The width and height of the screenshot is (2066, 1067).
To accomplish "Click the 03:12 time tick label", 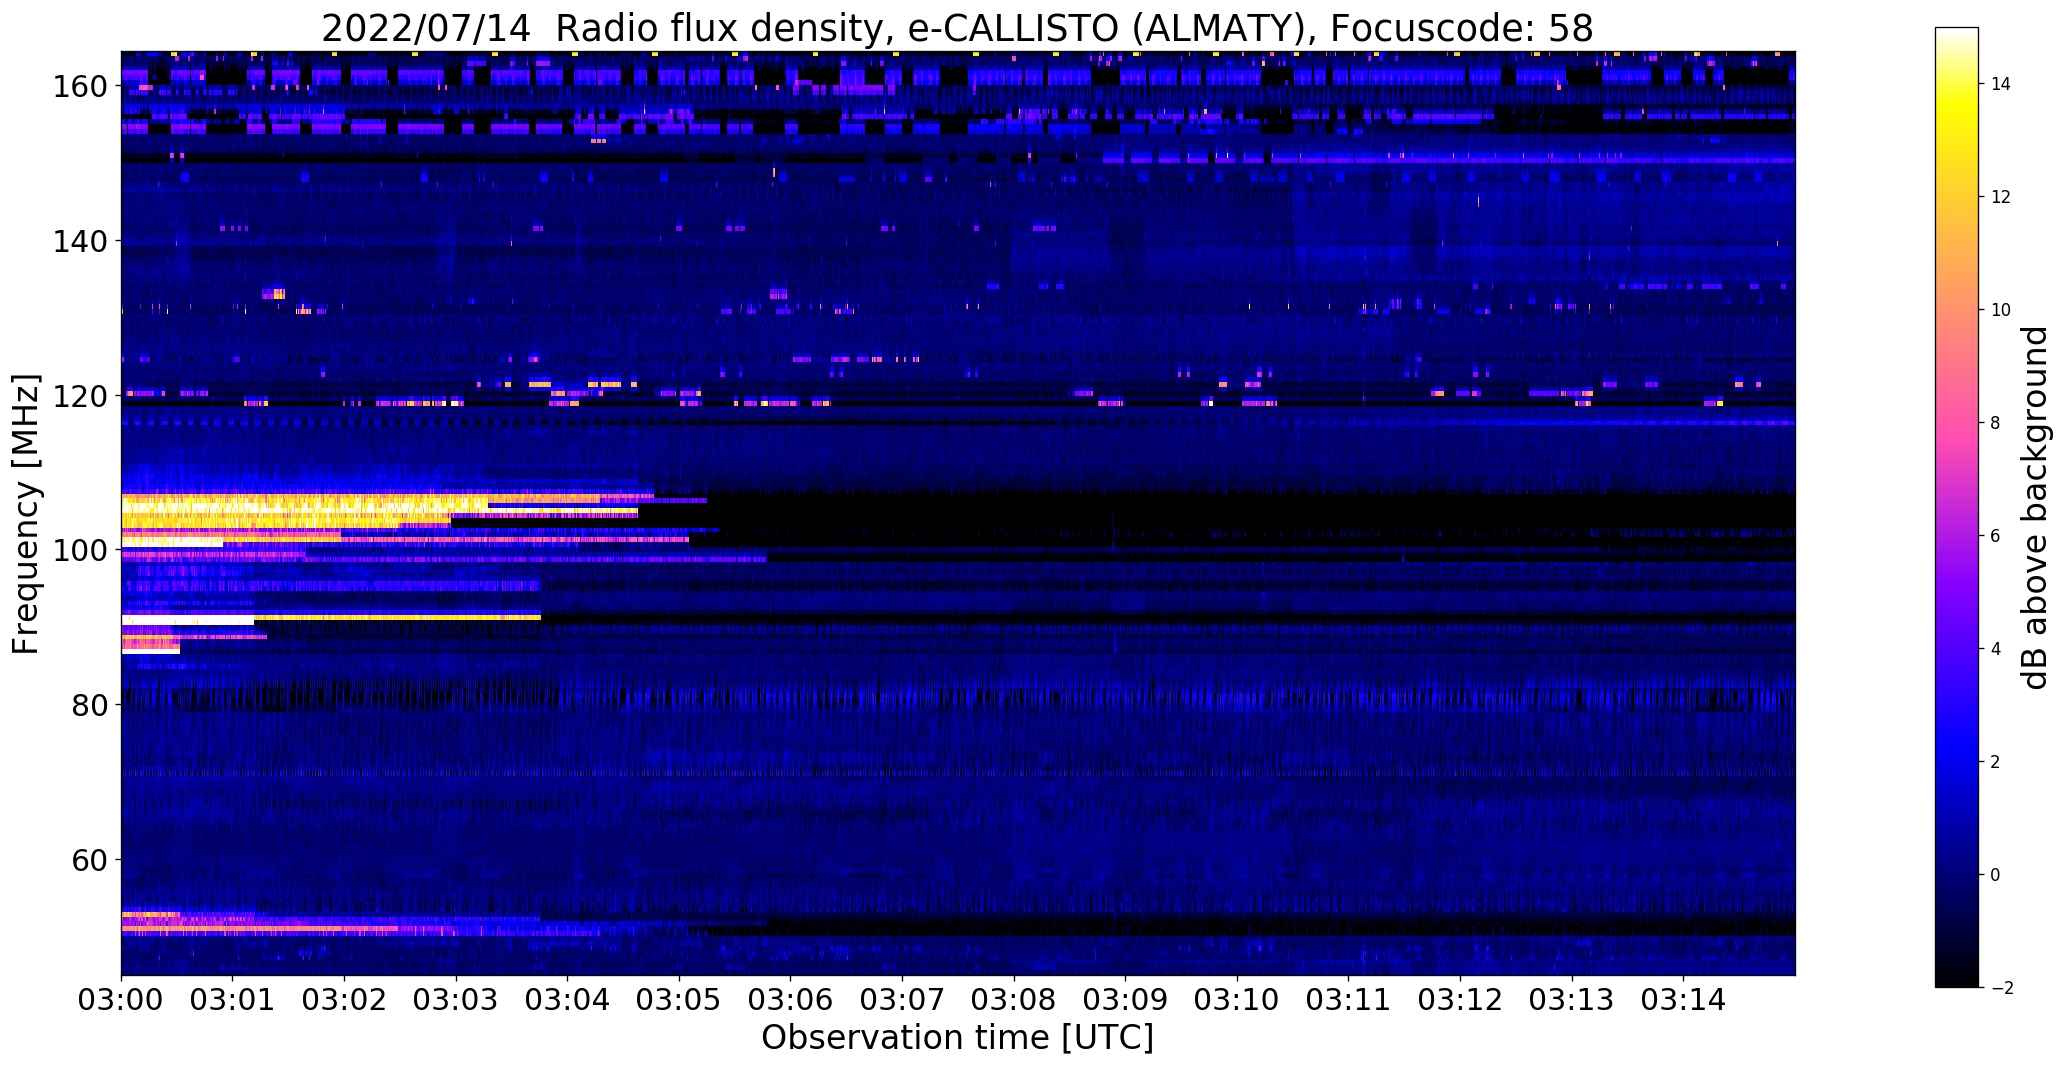I will pos(1461,1001).
